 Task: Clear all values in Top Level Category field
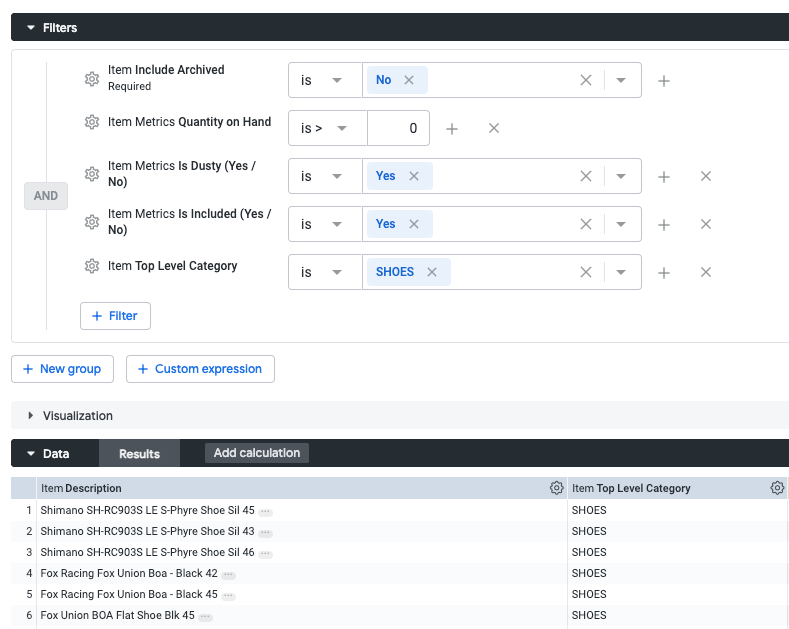click(586, 272)
